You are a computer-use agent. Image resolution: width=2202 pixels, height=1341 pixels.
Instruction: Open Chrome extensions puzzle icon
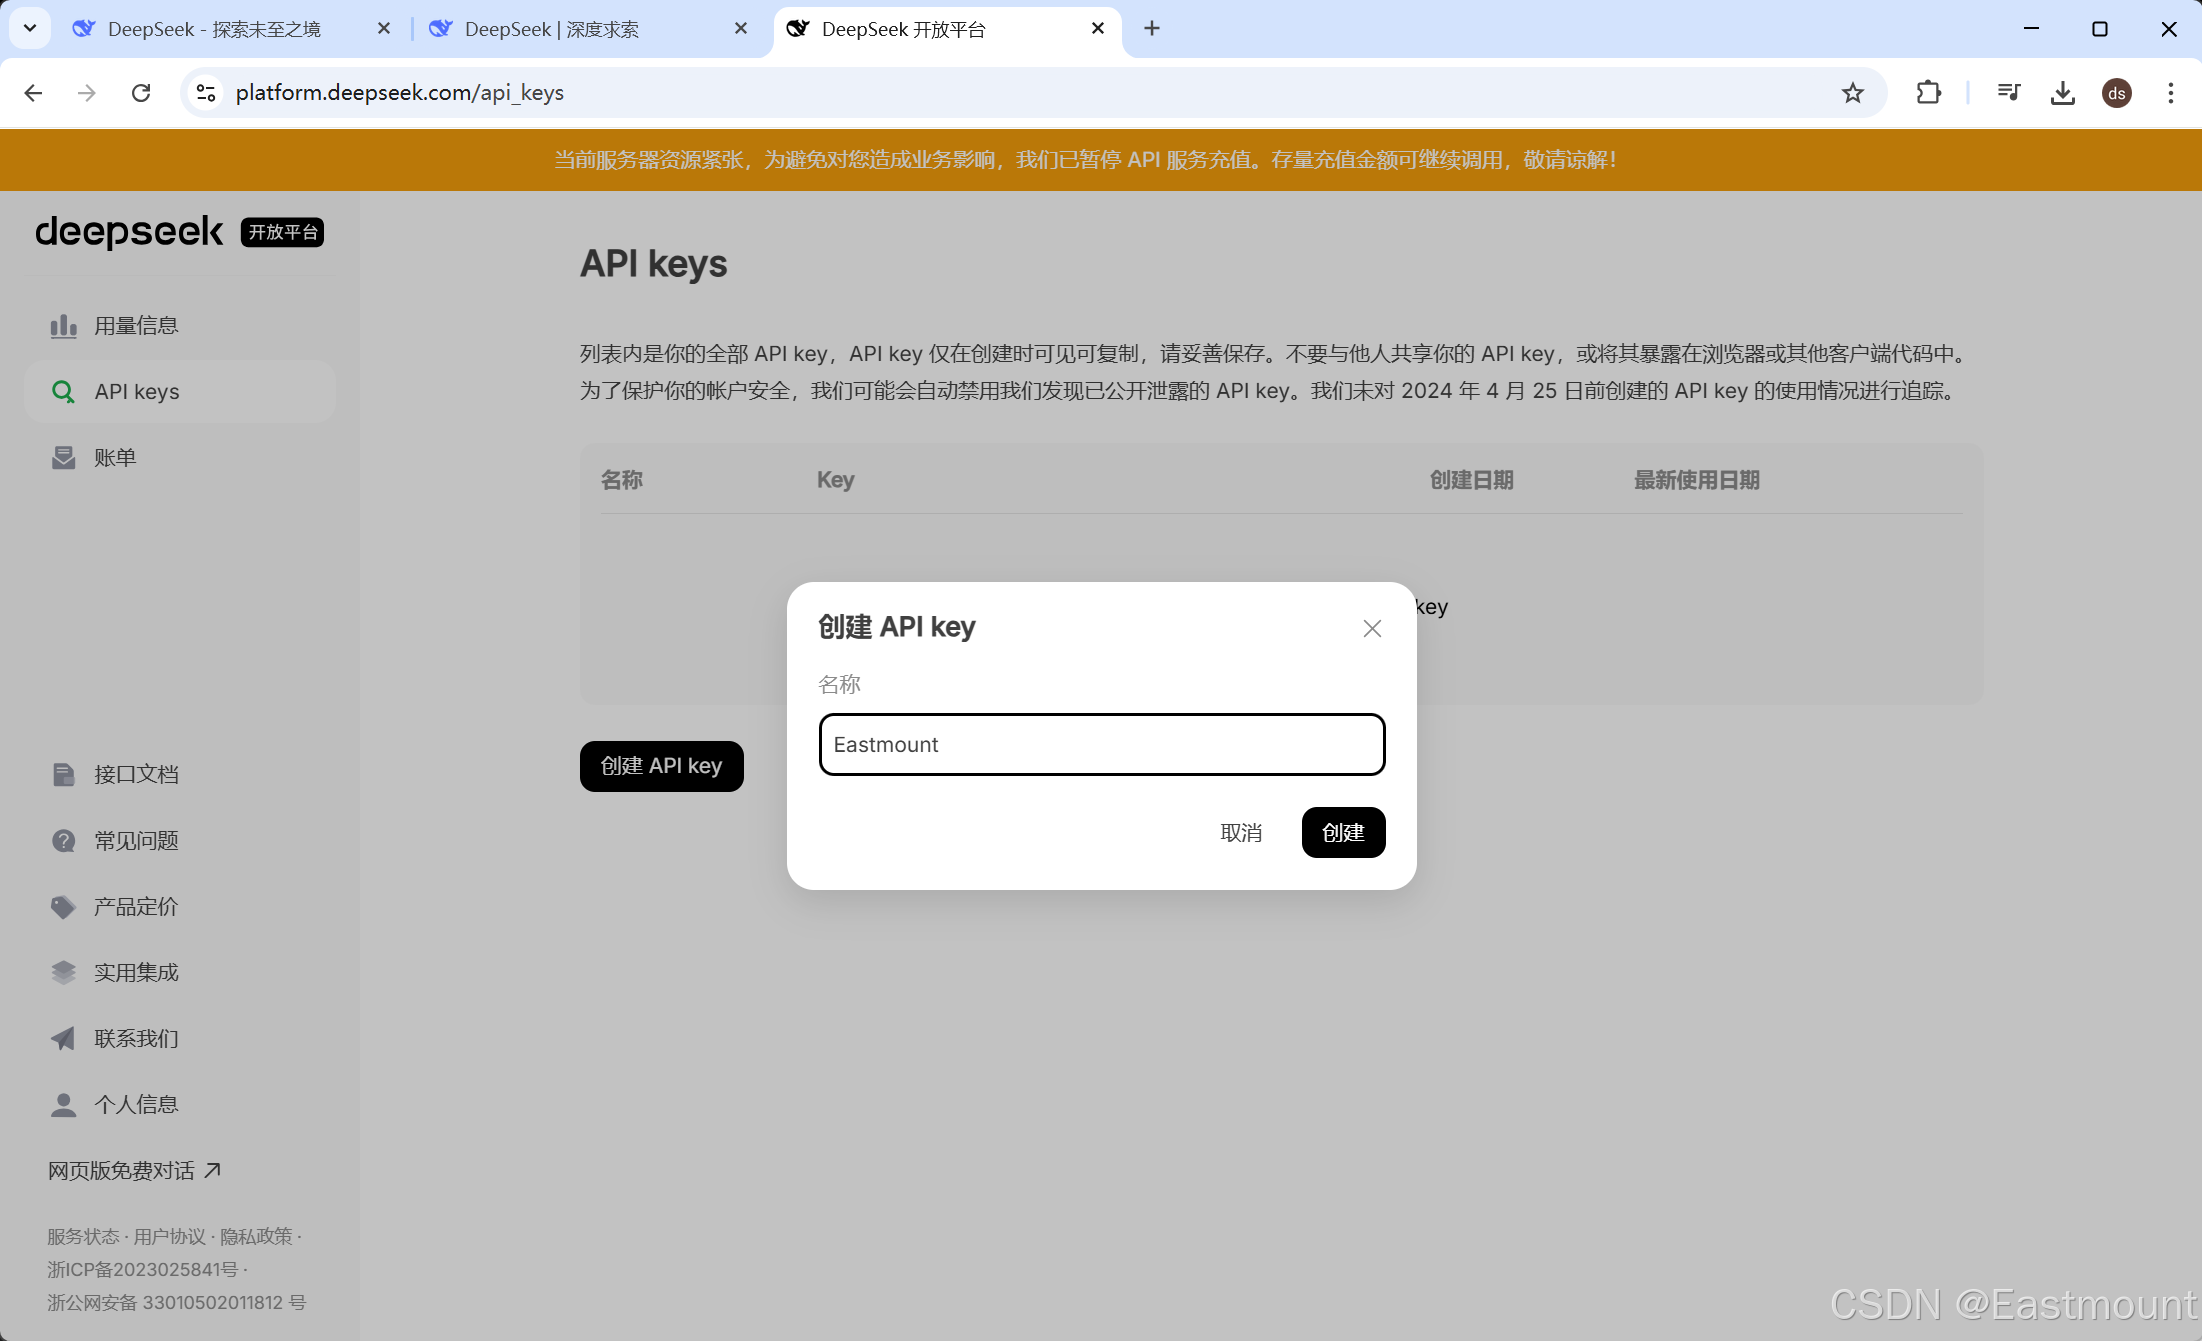(1928, 93)
